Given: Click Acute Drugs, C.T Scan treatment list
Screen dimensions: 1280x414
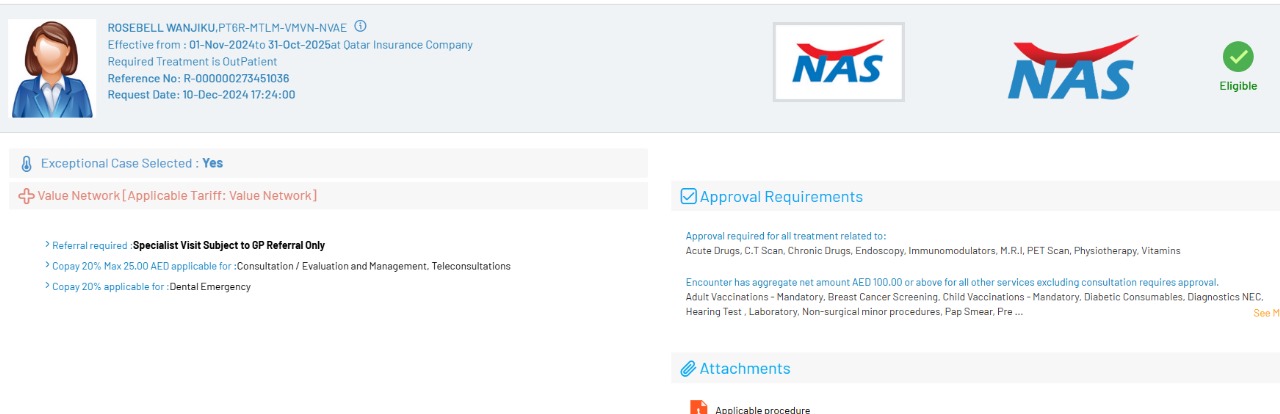Looking at the screenshot, I should [933, 250].
